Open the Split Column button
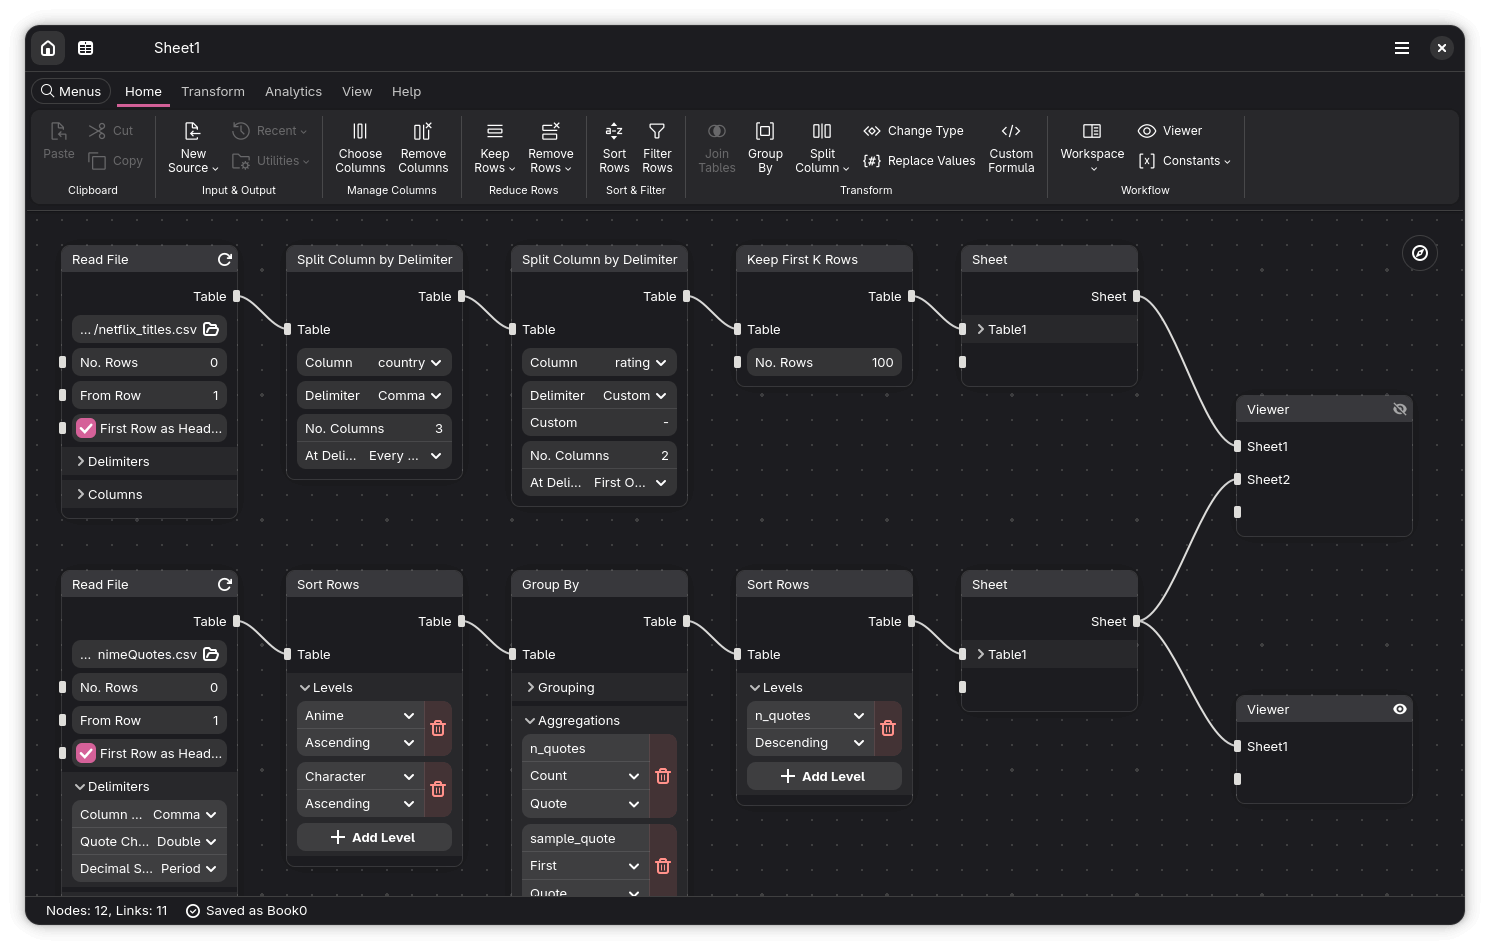Image resolution: width=1490 pixels, height=950 pixels. [x=822, y=147]
